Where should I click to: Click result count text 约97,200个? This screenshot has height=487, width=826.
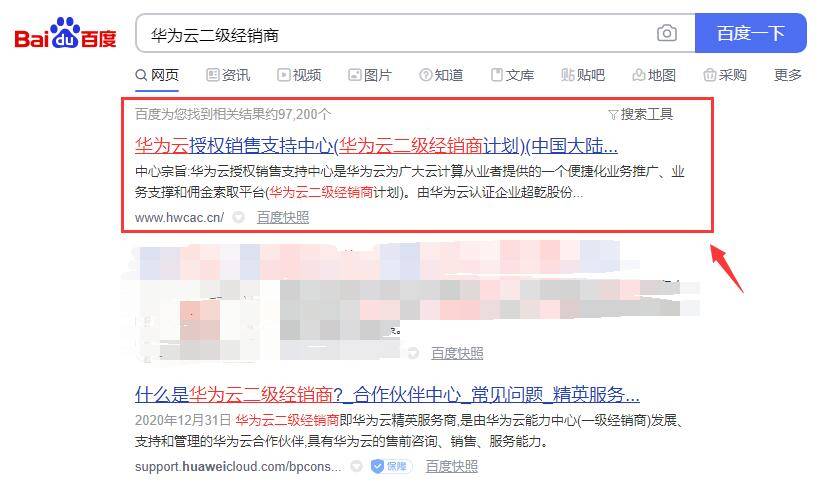pyautogui.click(x=233, y=114)
